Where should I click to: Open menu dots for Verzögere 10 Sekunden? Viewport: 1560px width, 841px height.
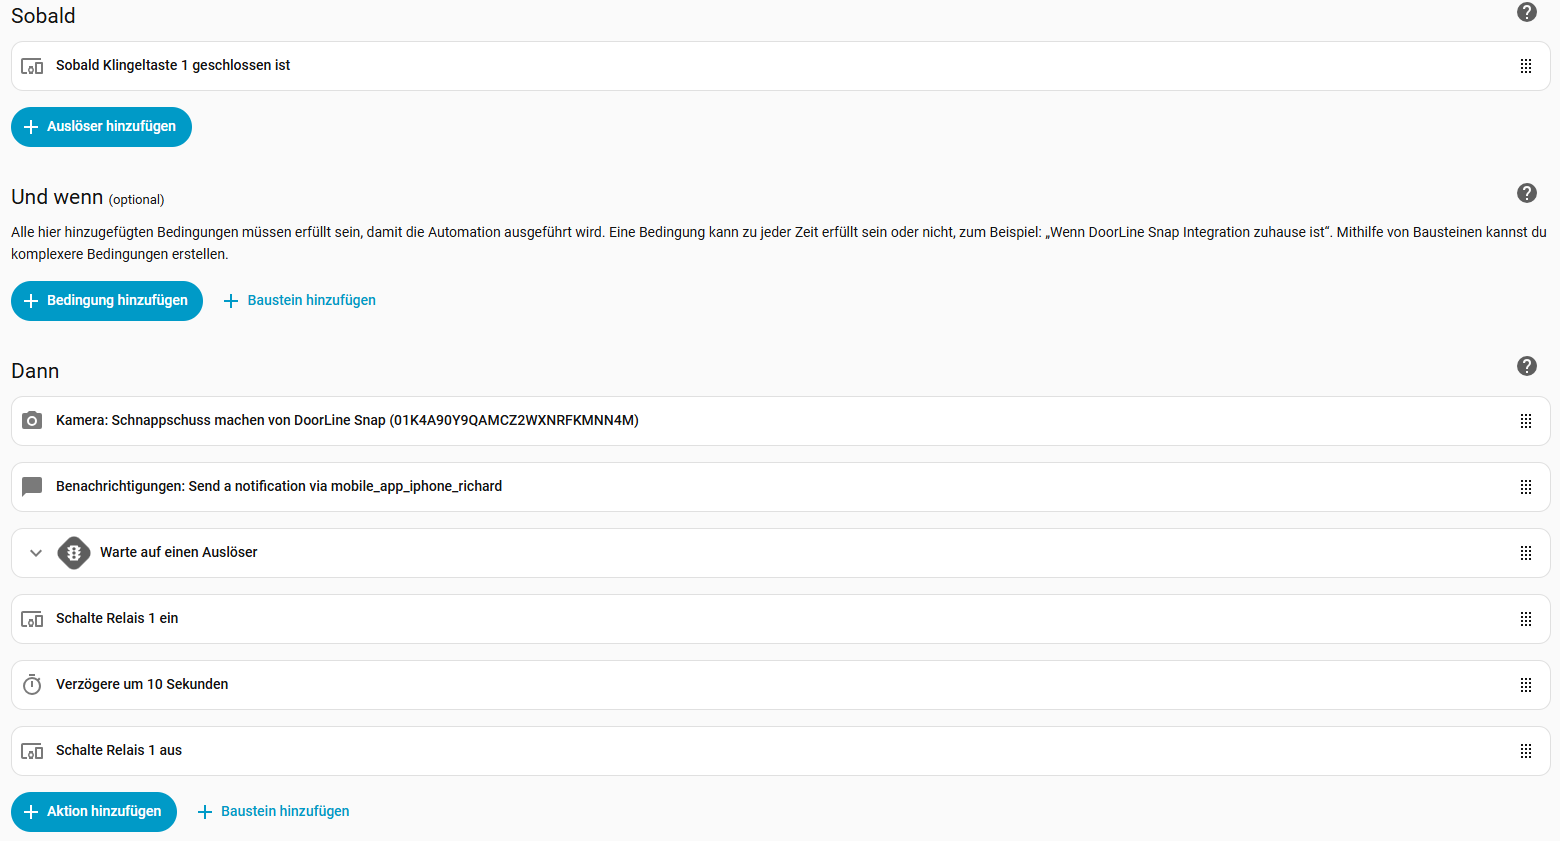point(1525,685)
